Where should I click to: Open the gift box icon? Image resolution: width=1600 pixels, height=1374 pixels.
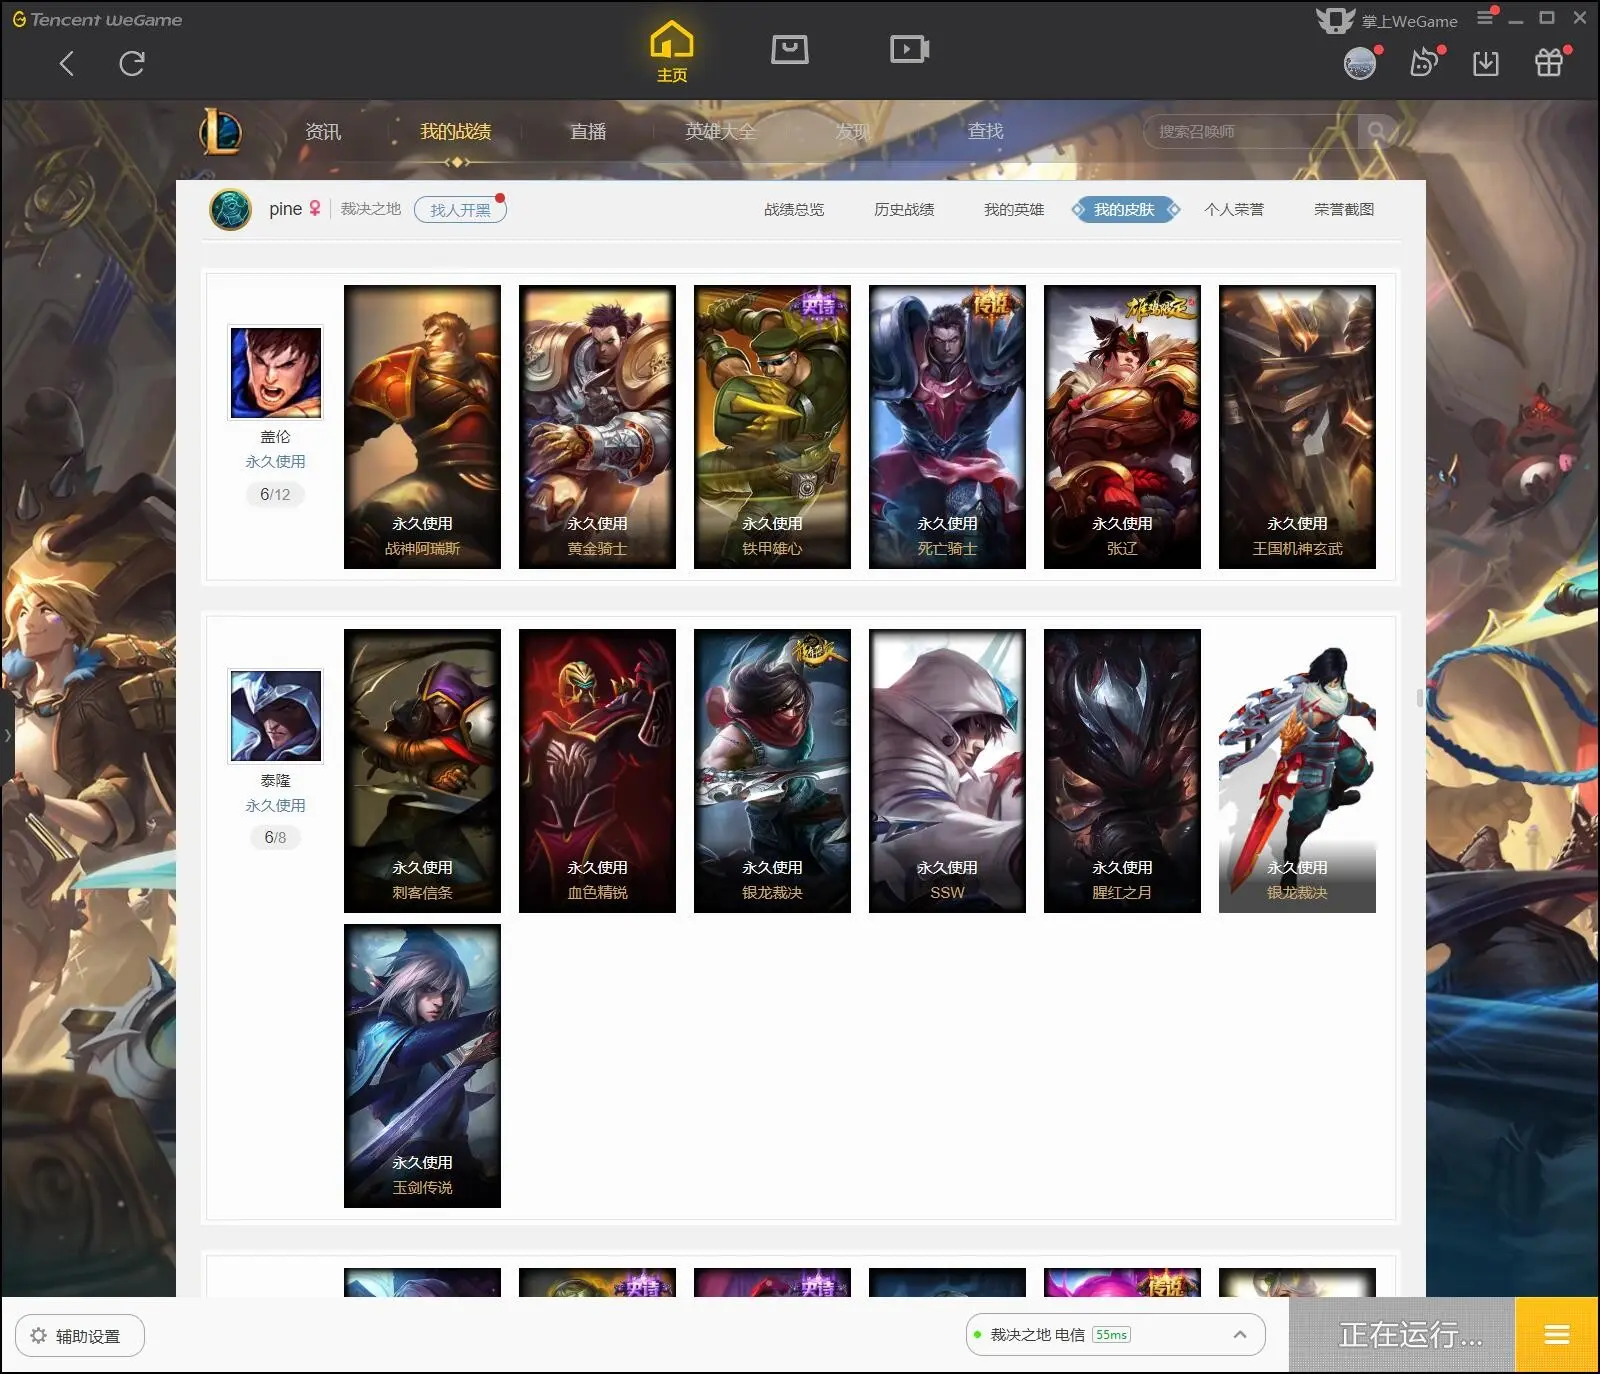(1549, 63)
